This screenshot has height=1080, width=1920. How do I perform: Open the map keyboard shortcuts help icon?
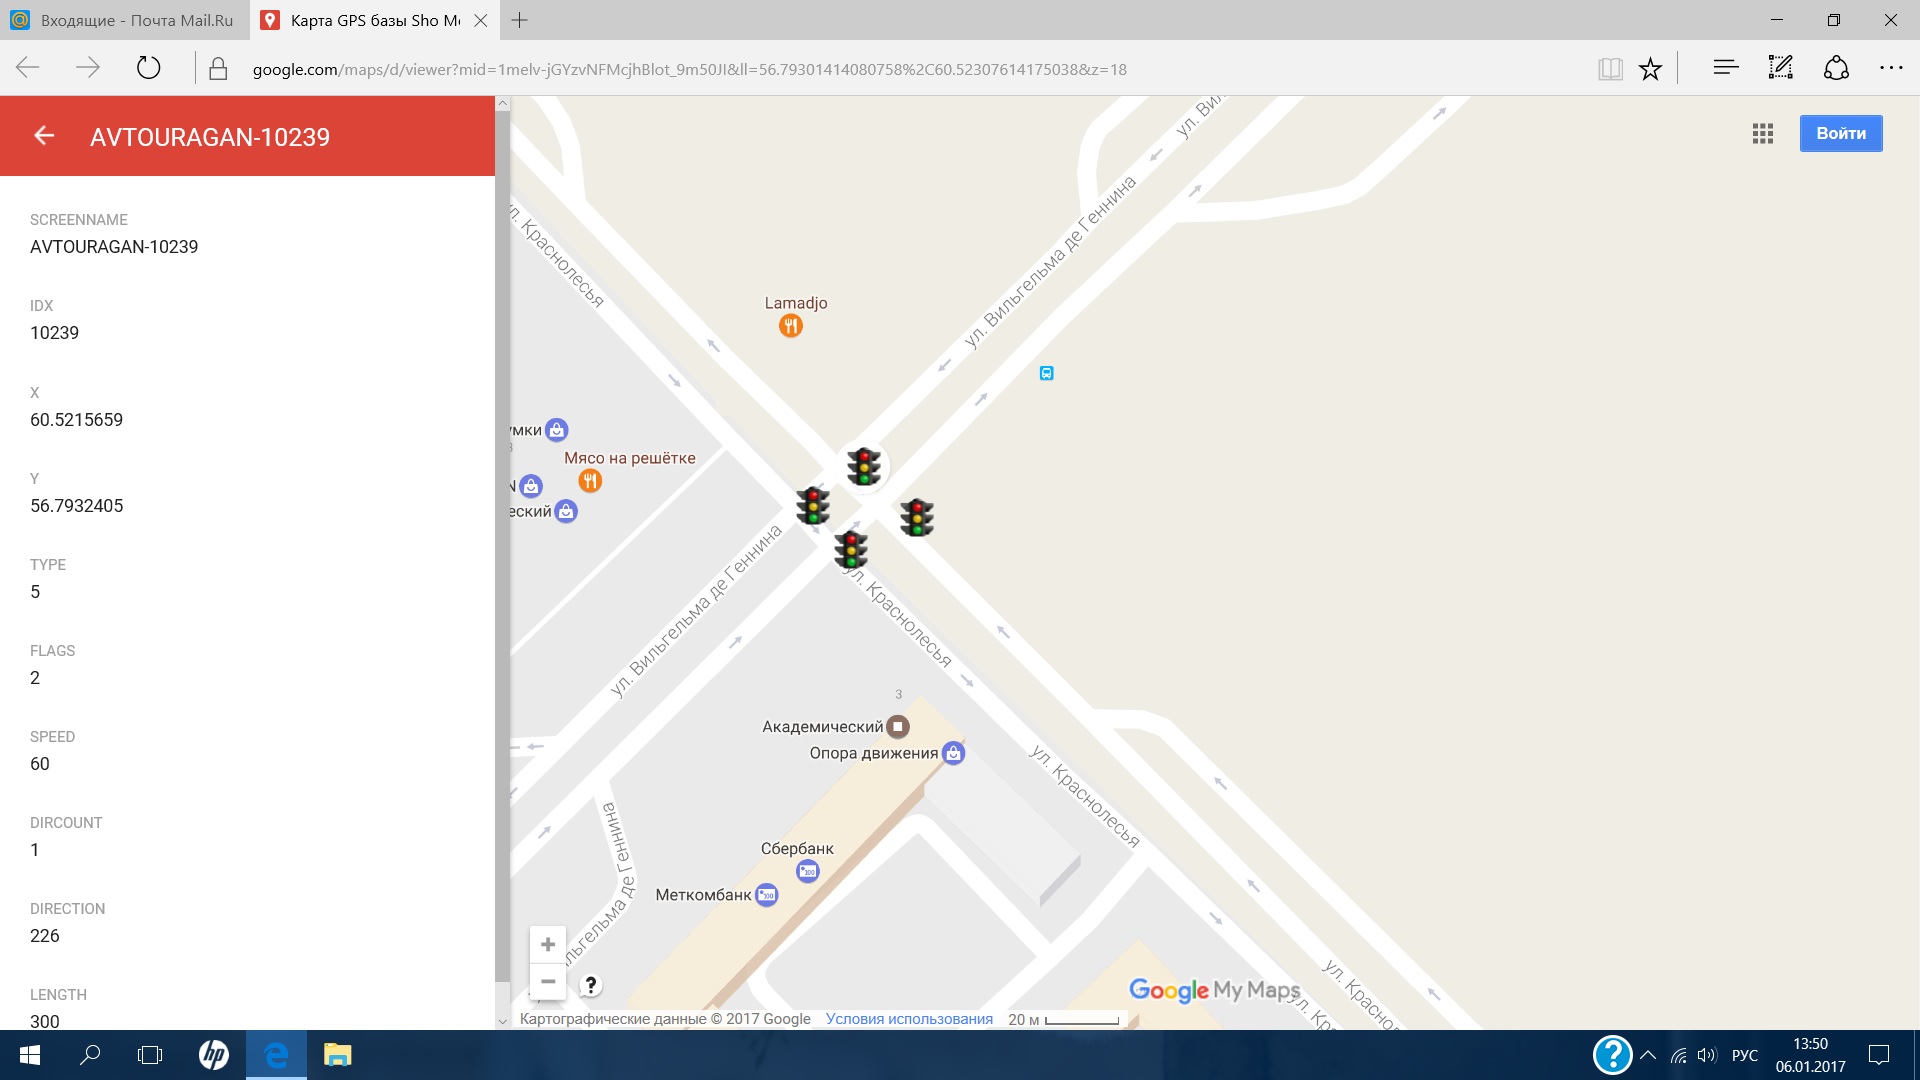pyautogui.click(x=591, y=985)
